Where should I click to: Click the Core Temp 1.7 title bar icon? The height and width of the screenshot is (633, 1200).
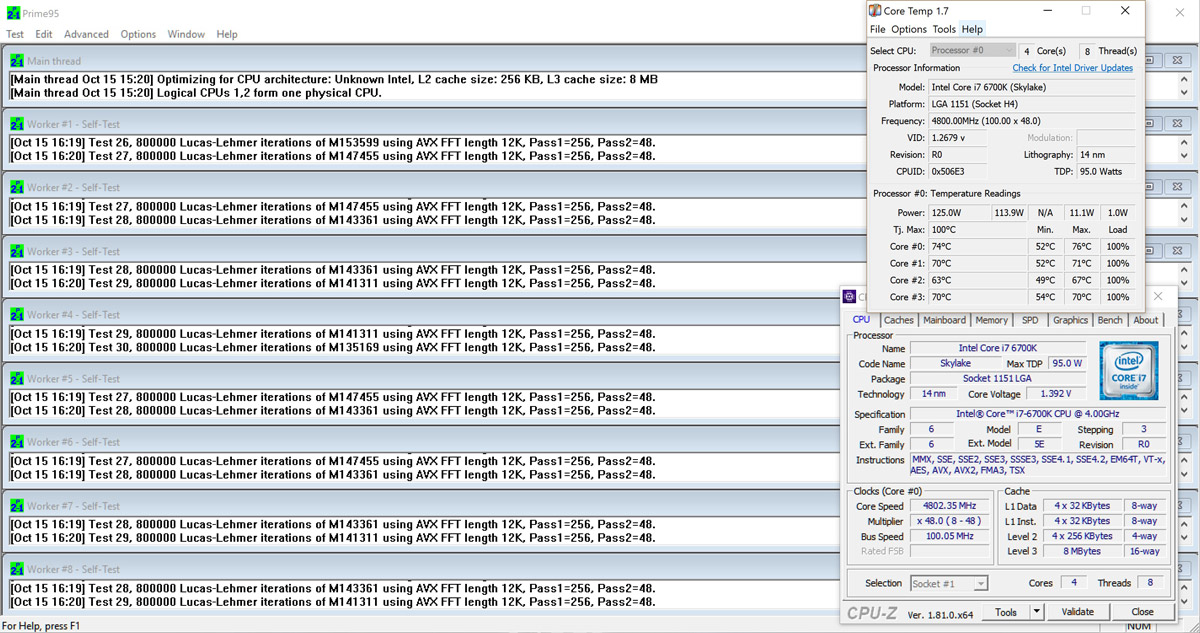coord(875,11)
